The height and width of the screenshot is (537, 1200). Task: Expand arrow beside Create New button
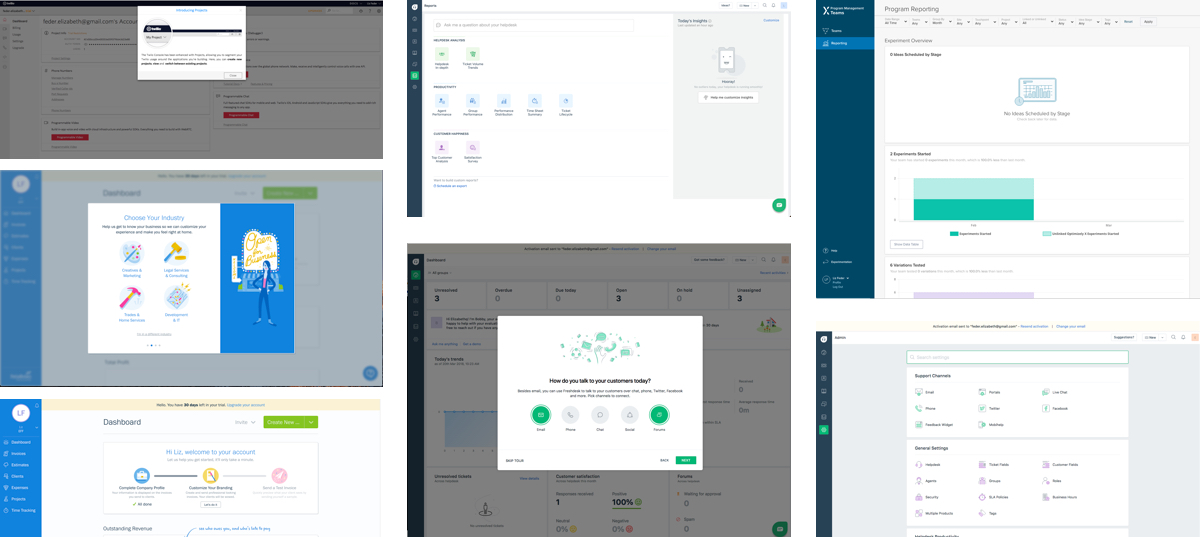point(311,422)
